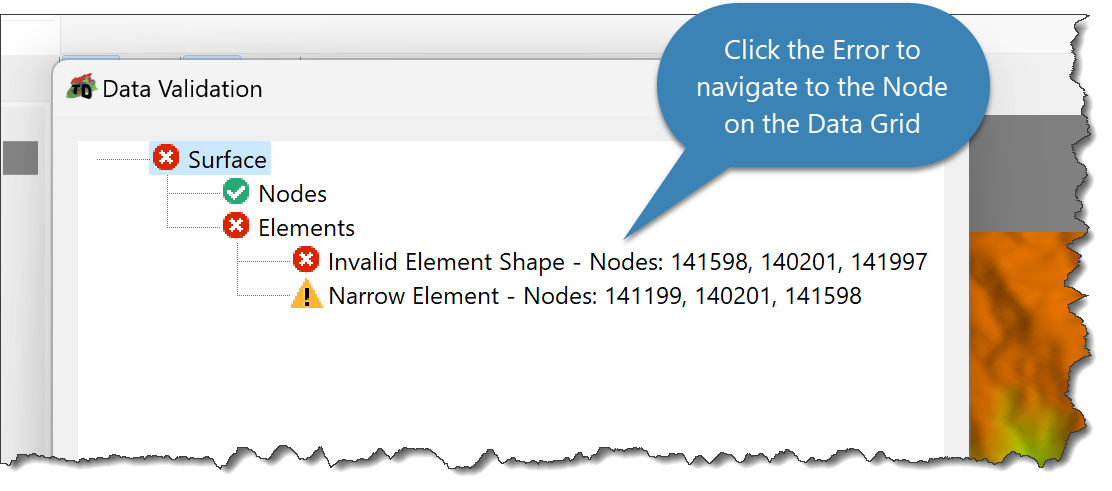The height and width of the screenshot is (491, 1112).
Task: Click the red error icon beside Elements
Action: tap(235, 227)
